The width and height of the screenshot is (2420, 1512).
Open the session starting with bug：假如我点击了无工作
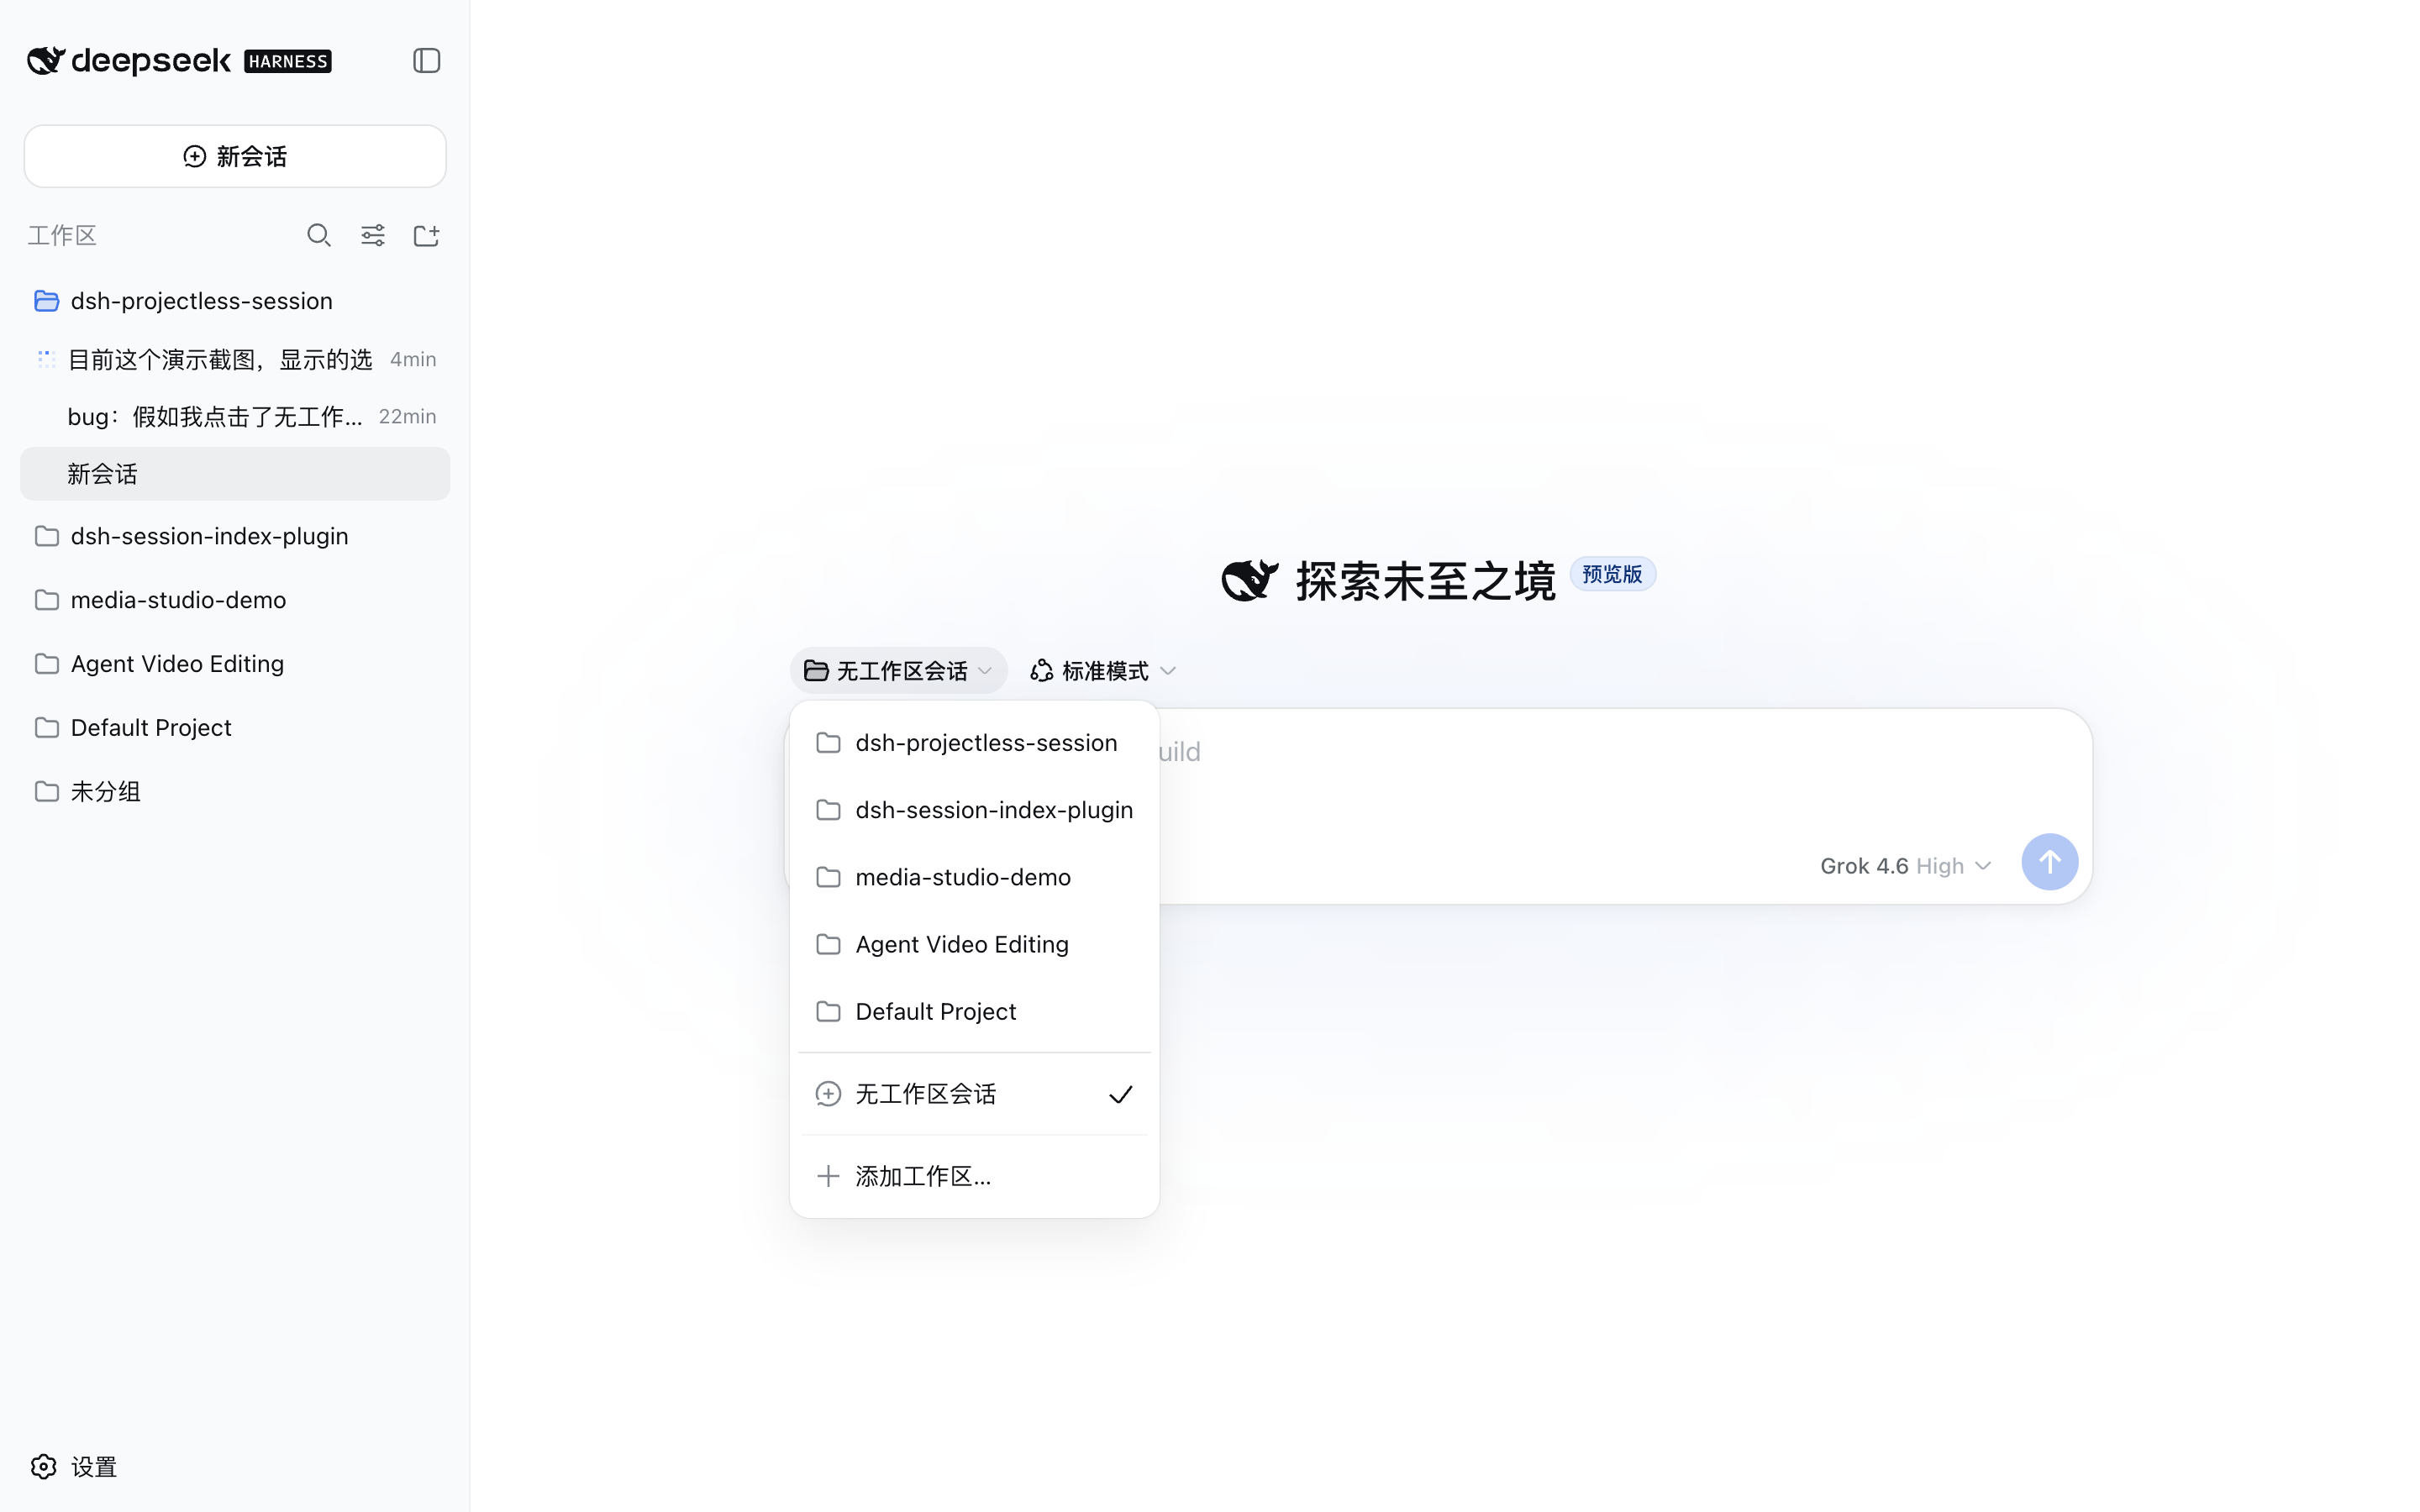click(x=235, y=416)
